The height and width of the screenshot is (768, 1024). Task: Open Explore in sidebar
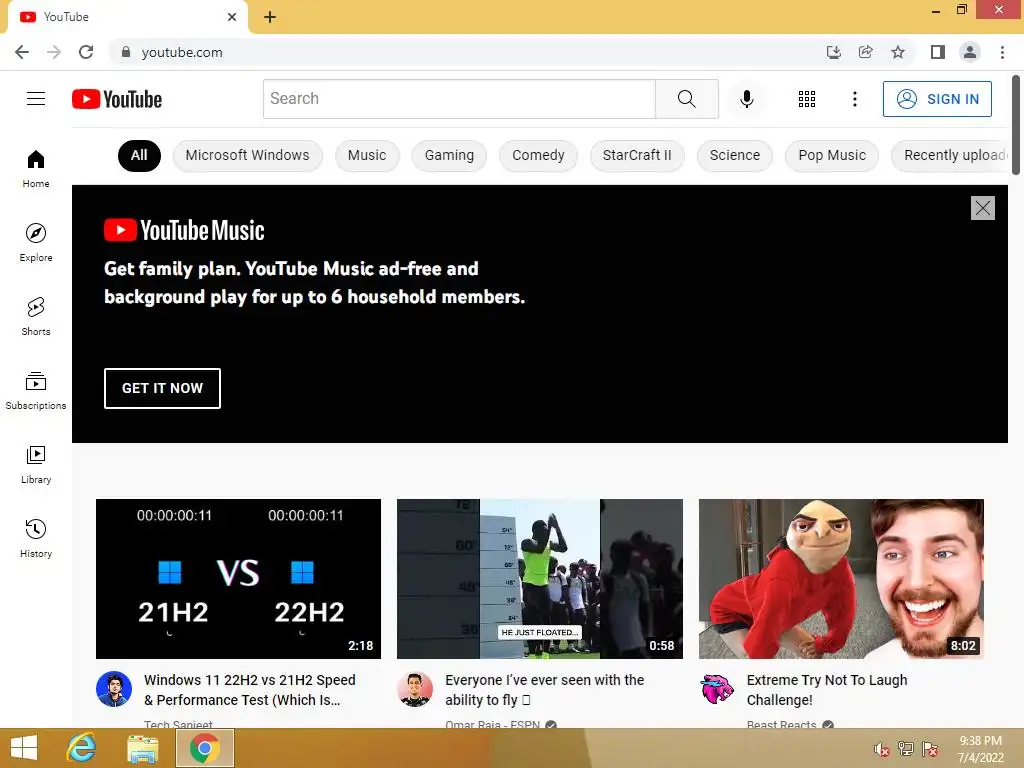point(36,242)
